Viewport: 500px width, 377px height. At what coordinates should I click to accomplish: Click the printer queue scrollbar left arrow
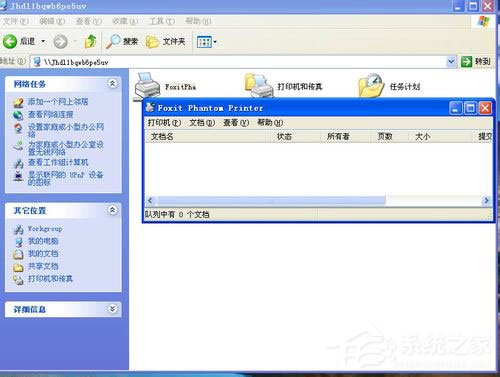pos(150,200)
